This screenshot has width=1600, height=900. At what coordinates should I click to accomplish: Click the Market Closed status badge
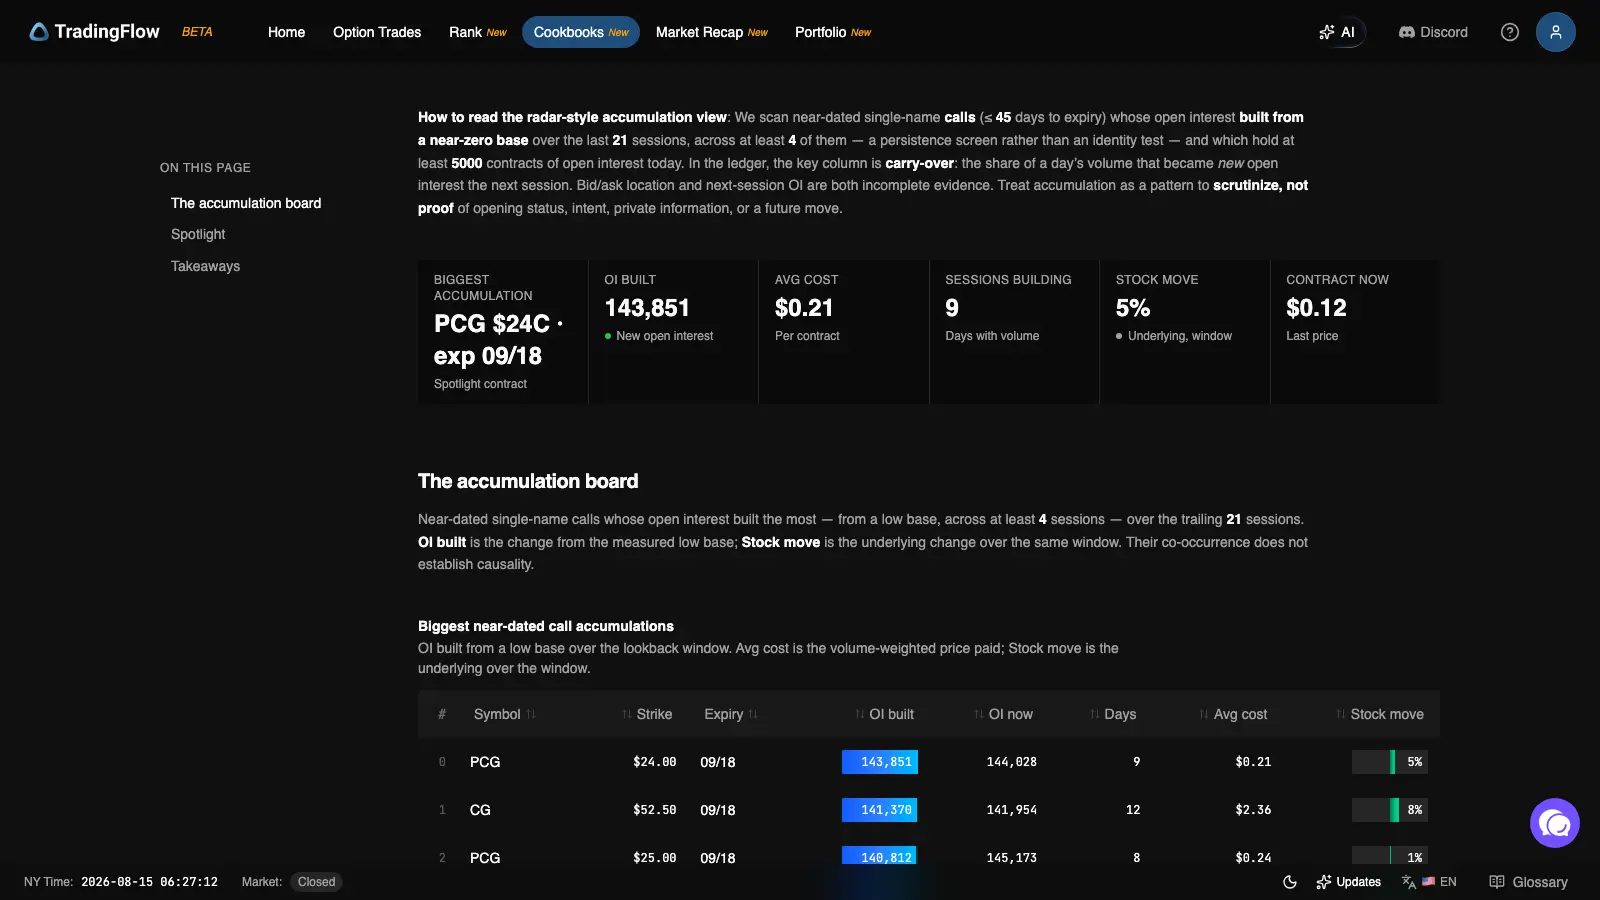[x=316, y=882]
